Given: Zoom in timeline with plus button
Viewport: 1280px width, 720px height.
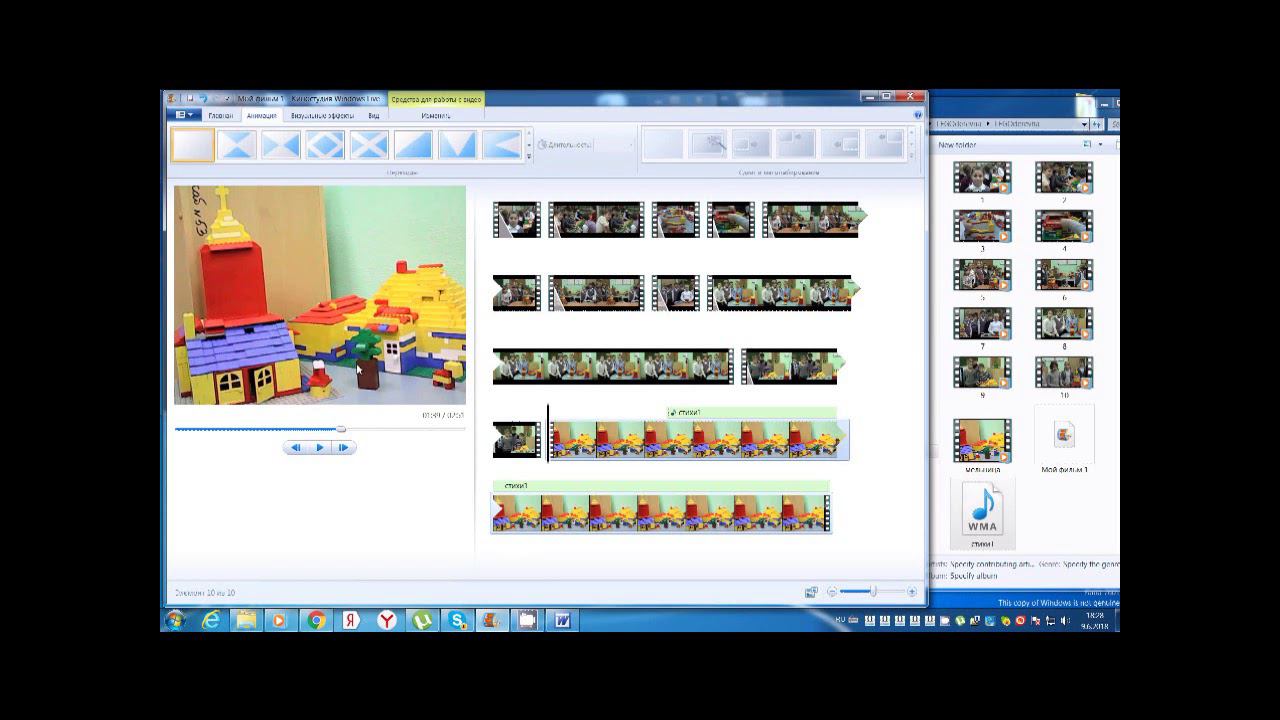Looking at the screenshot, I should tap(912, 592).
